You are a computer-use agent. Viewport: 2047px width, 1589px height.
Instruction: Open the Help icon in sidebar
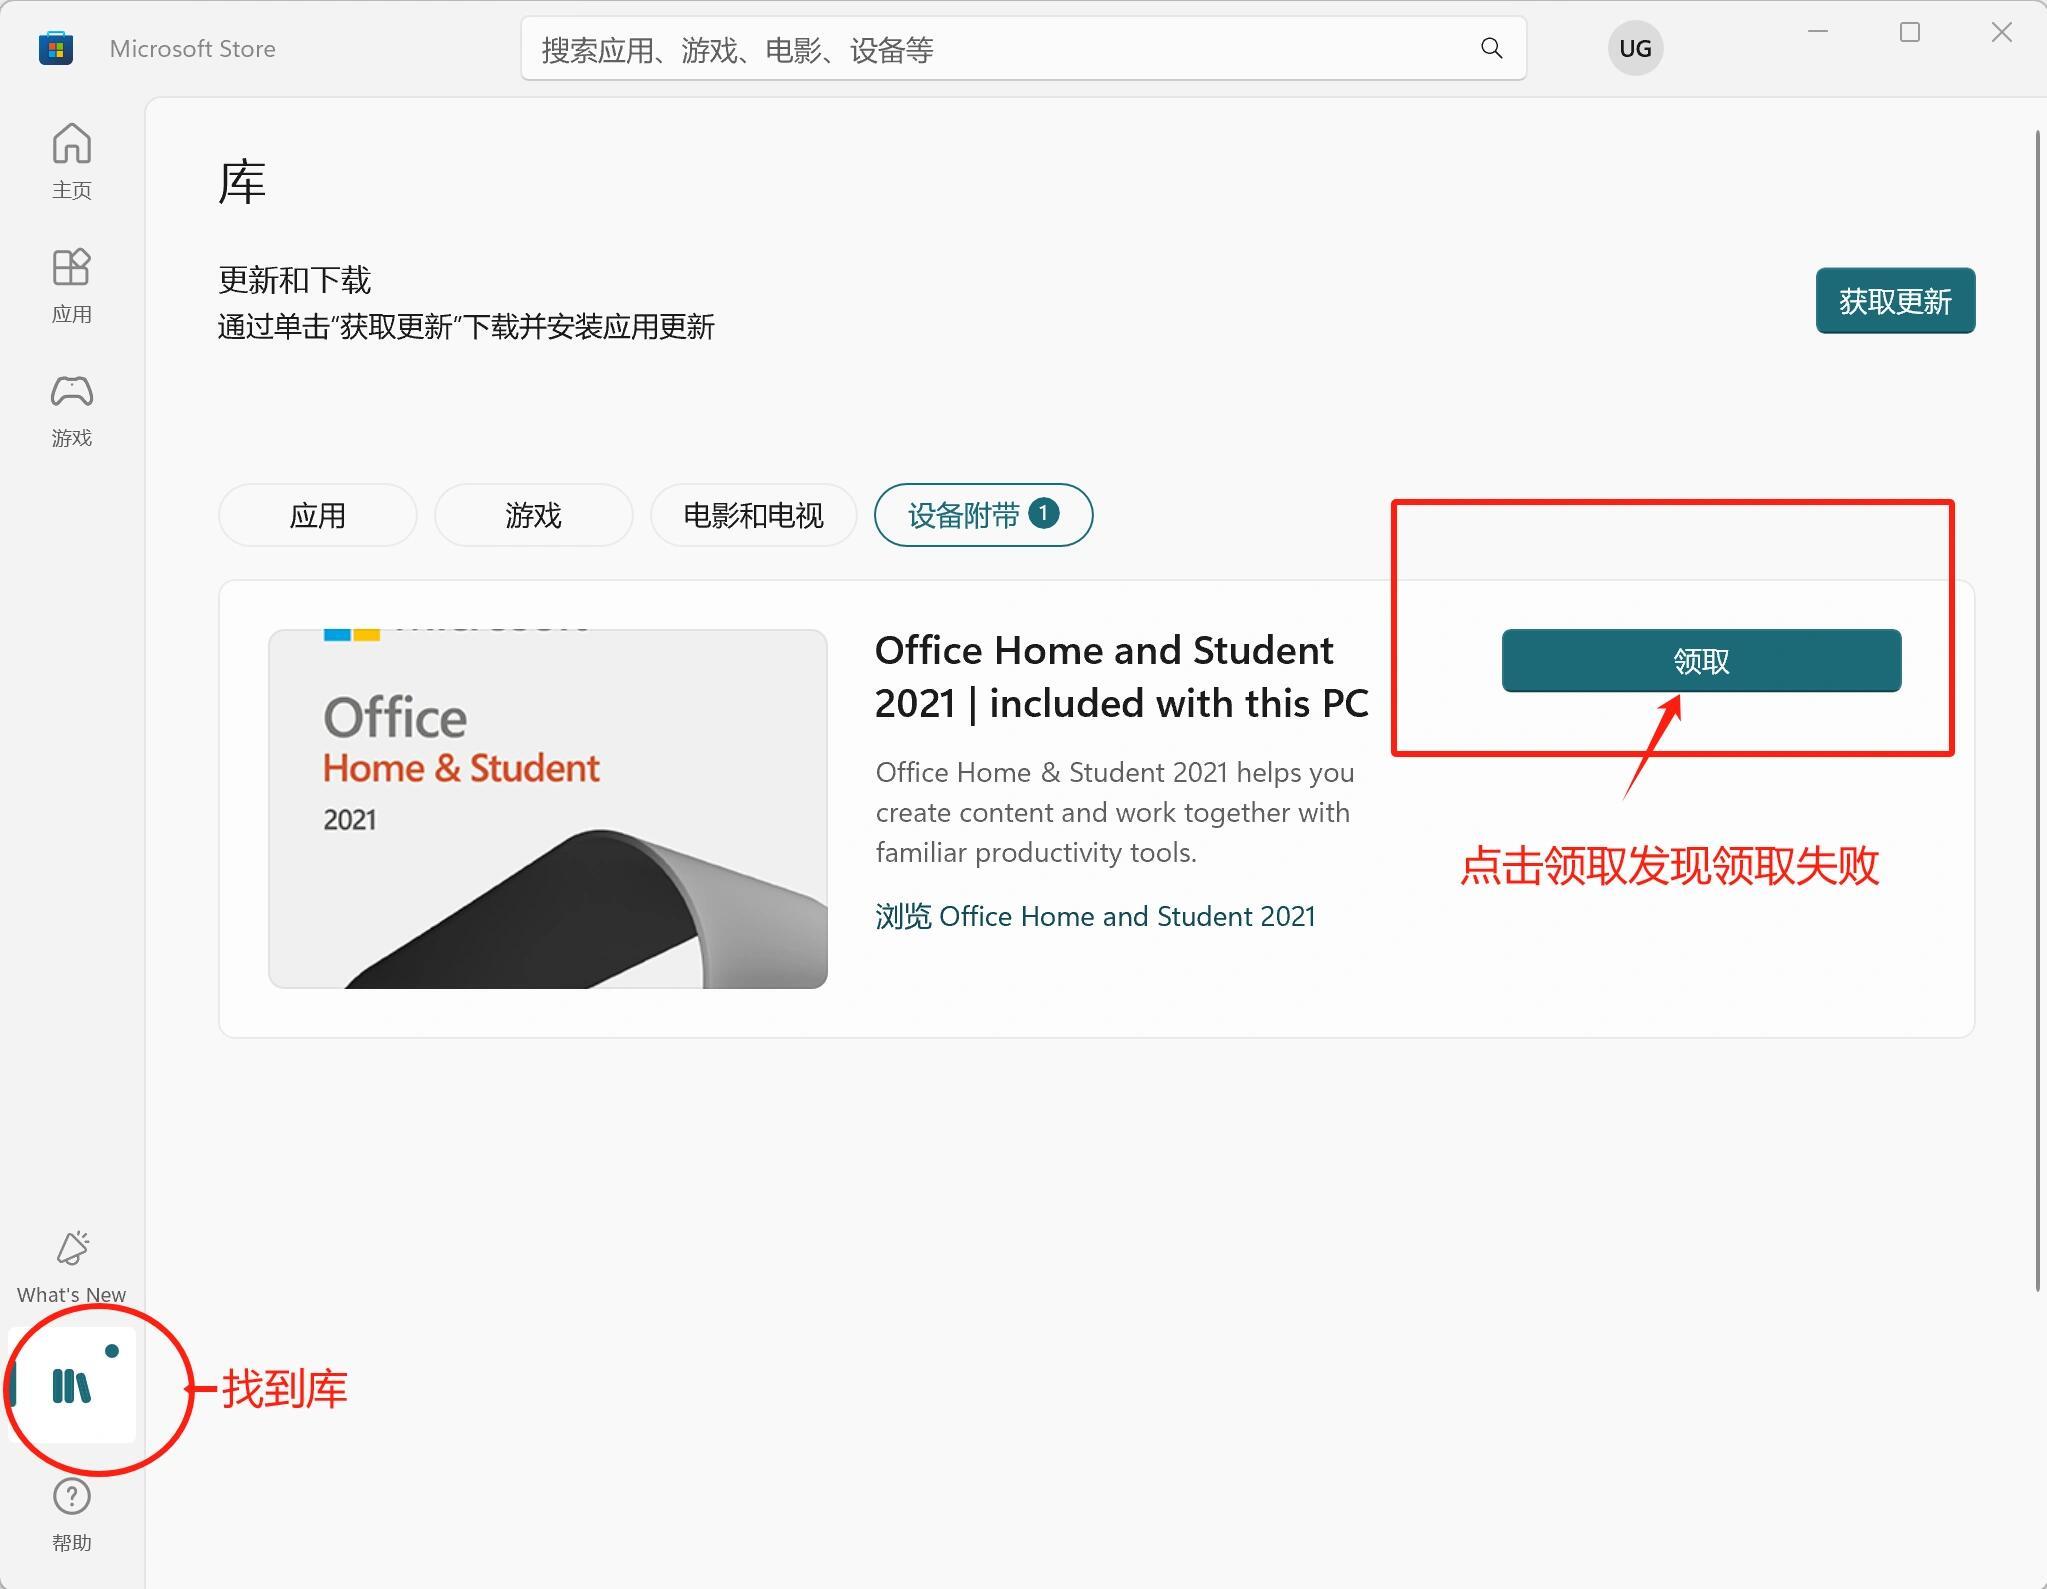coord(71,1515)
